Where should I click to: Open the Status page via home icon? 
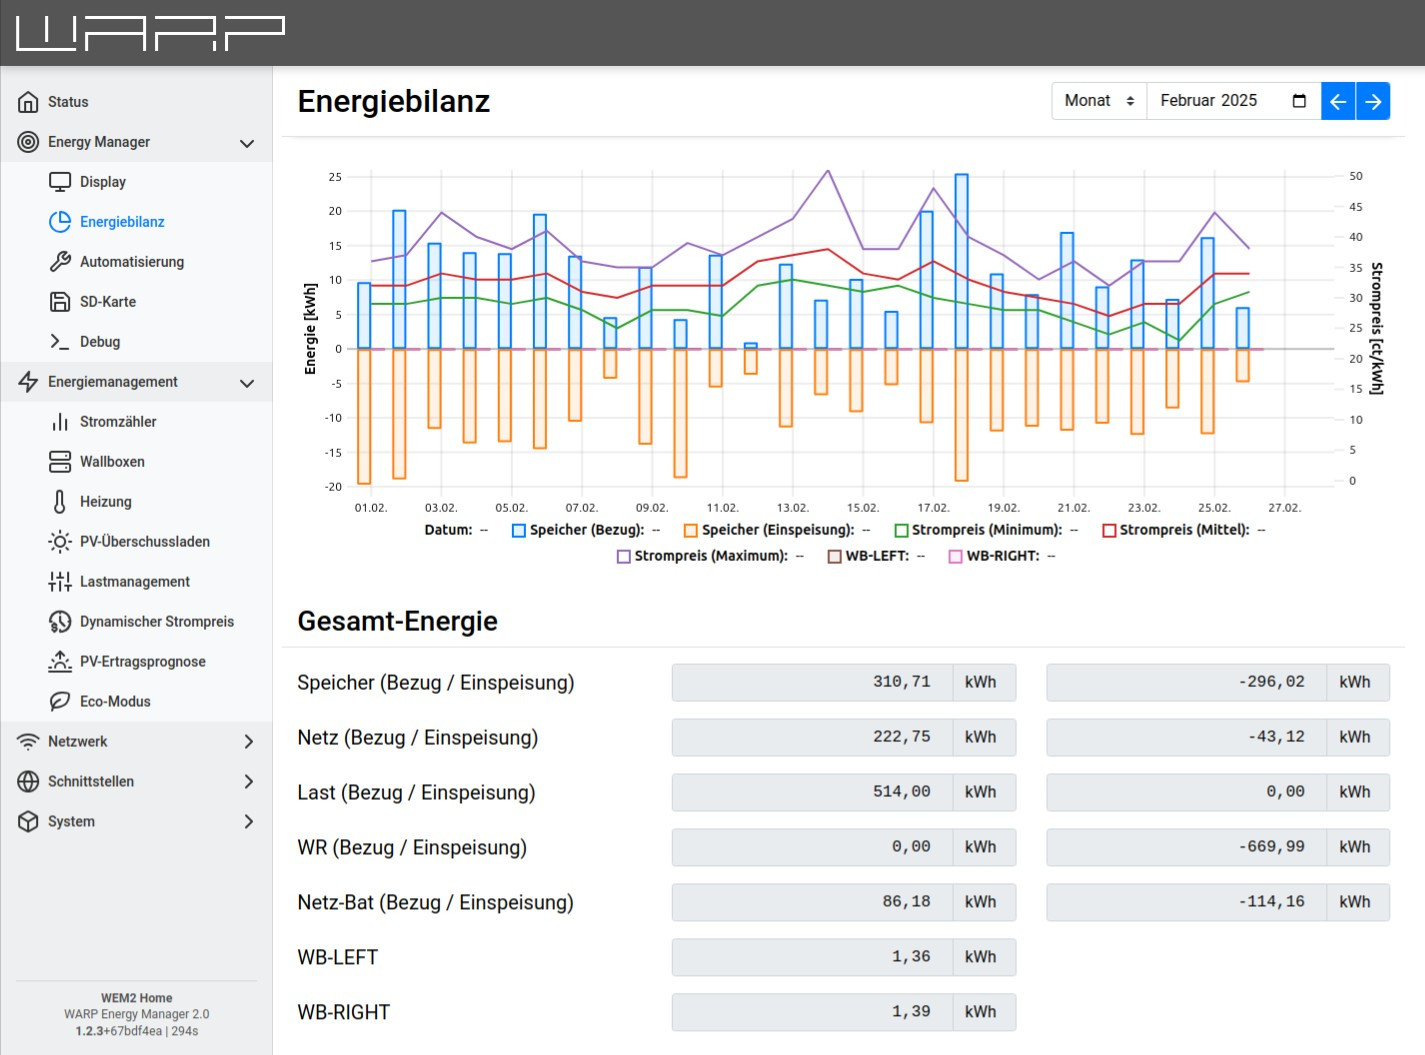coord(29,102)
